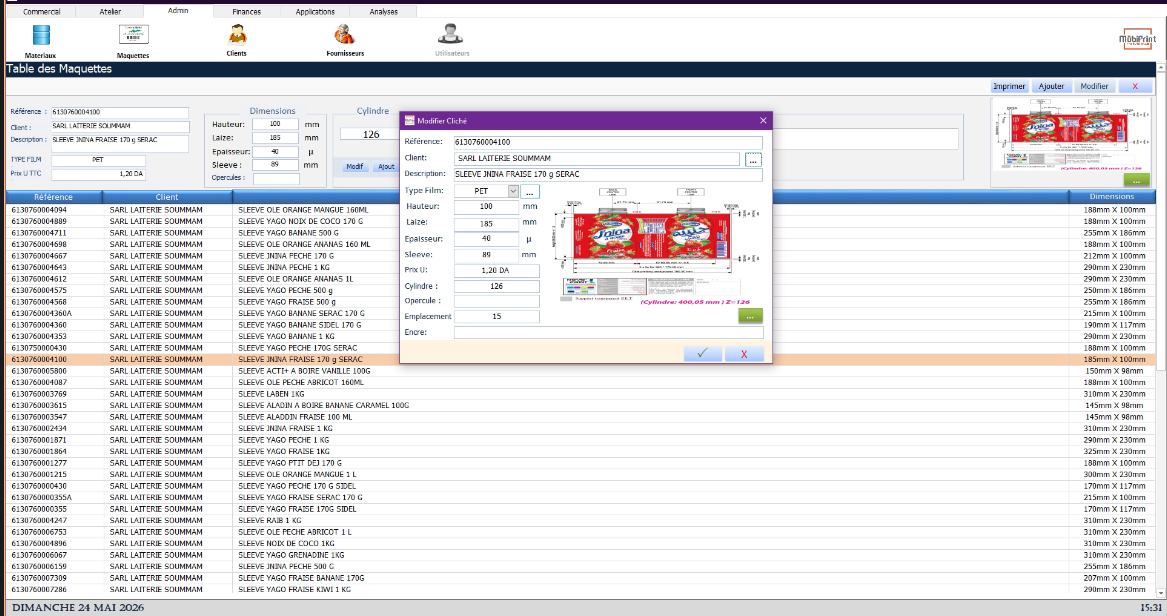This screenshot has width=1167, height=616.
Task: Click the Modif button in Cylindre panel
Action: pos(354,167)
